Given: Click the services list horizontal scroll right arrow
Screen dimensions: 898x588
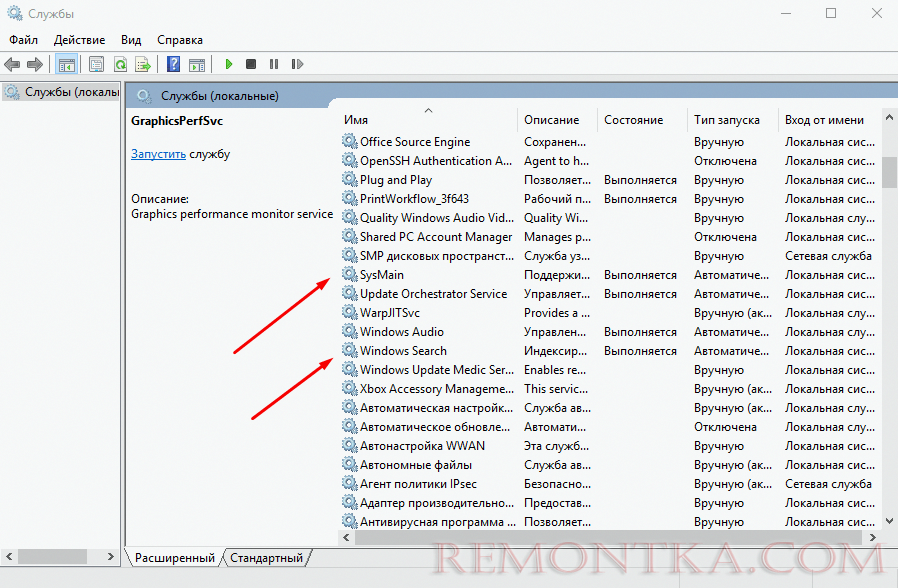Looking at the screenshot, I should [872, 537].
